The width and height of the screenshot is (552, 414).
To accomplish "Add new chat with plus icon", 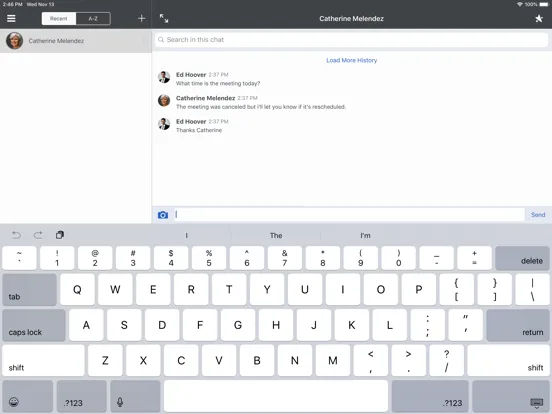I will click(142, 18).
